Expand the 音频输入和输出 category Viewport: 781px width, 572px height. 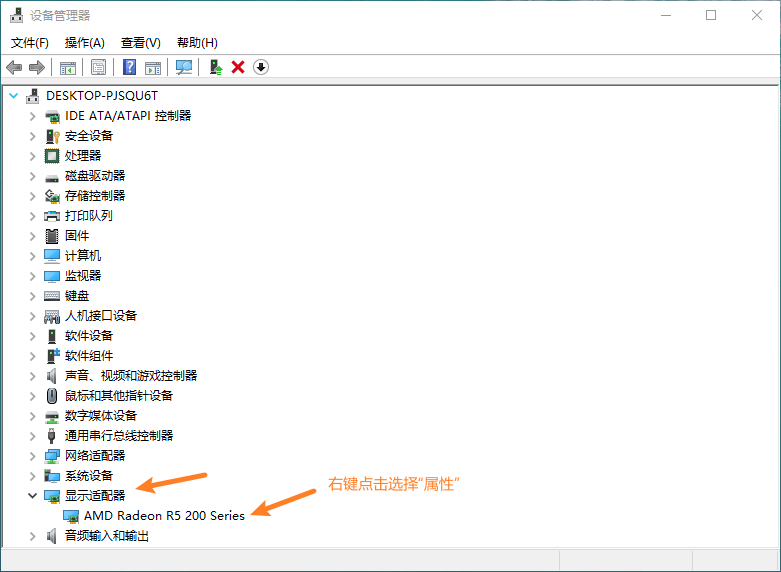pos(33,536)
